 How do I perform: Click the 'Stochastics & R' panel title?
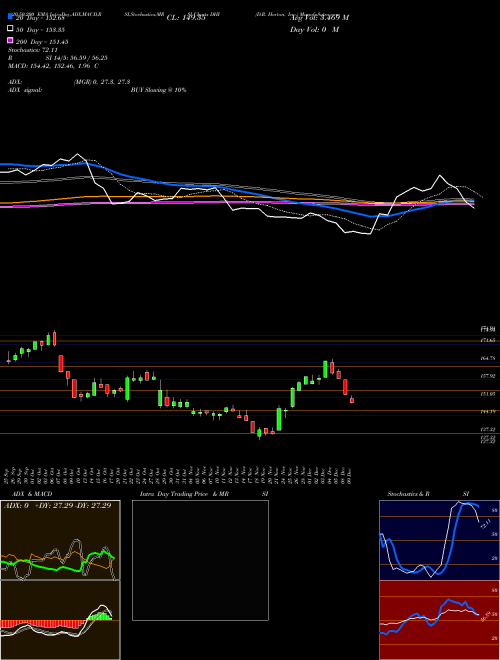tap(409, 494)
